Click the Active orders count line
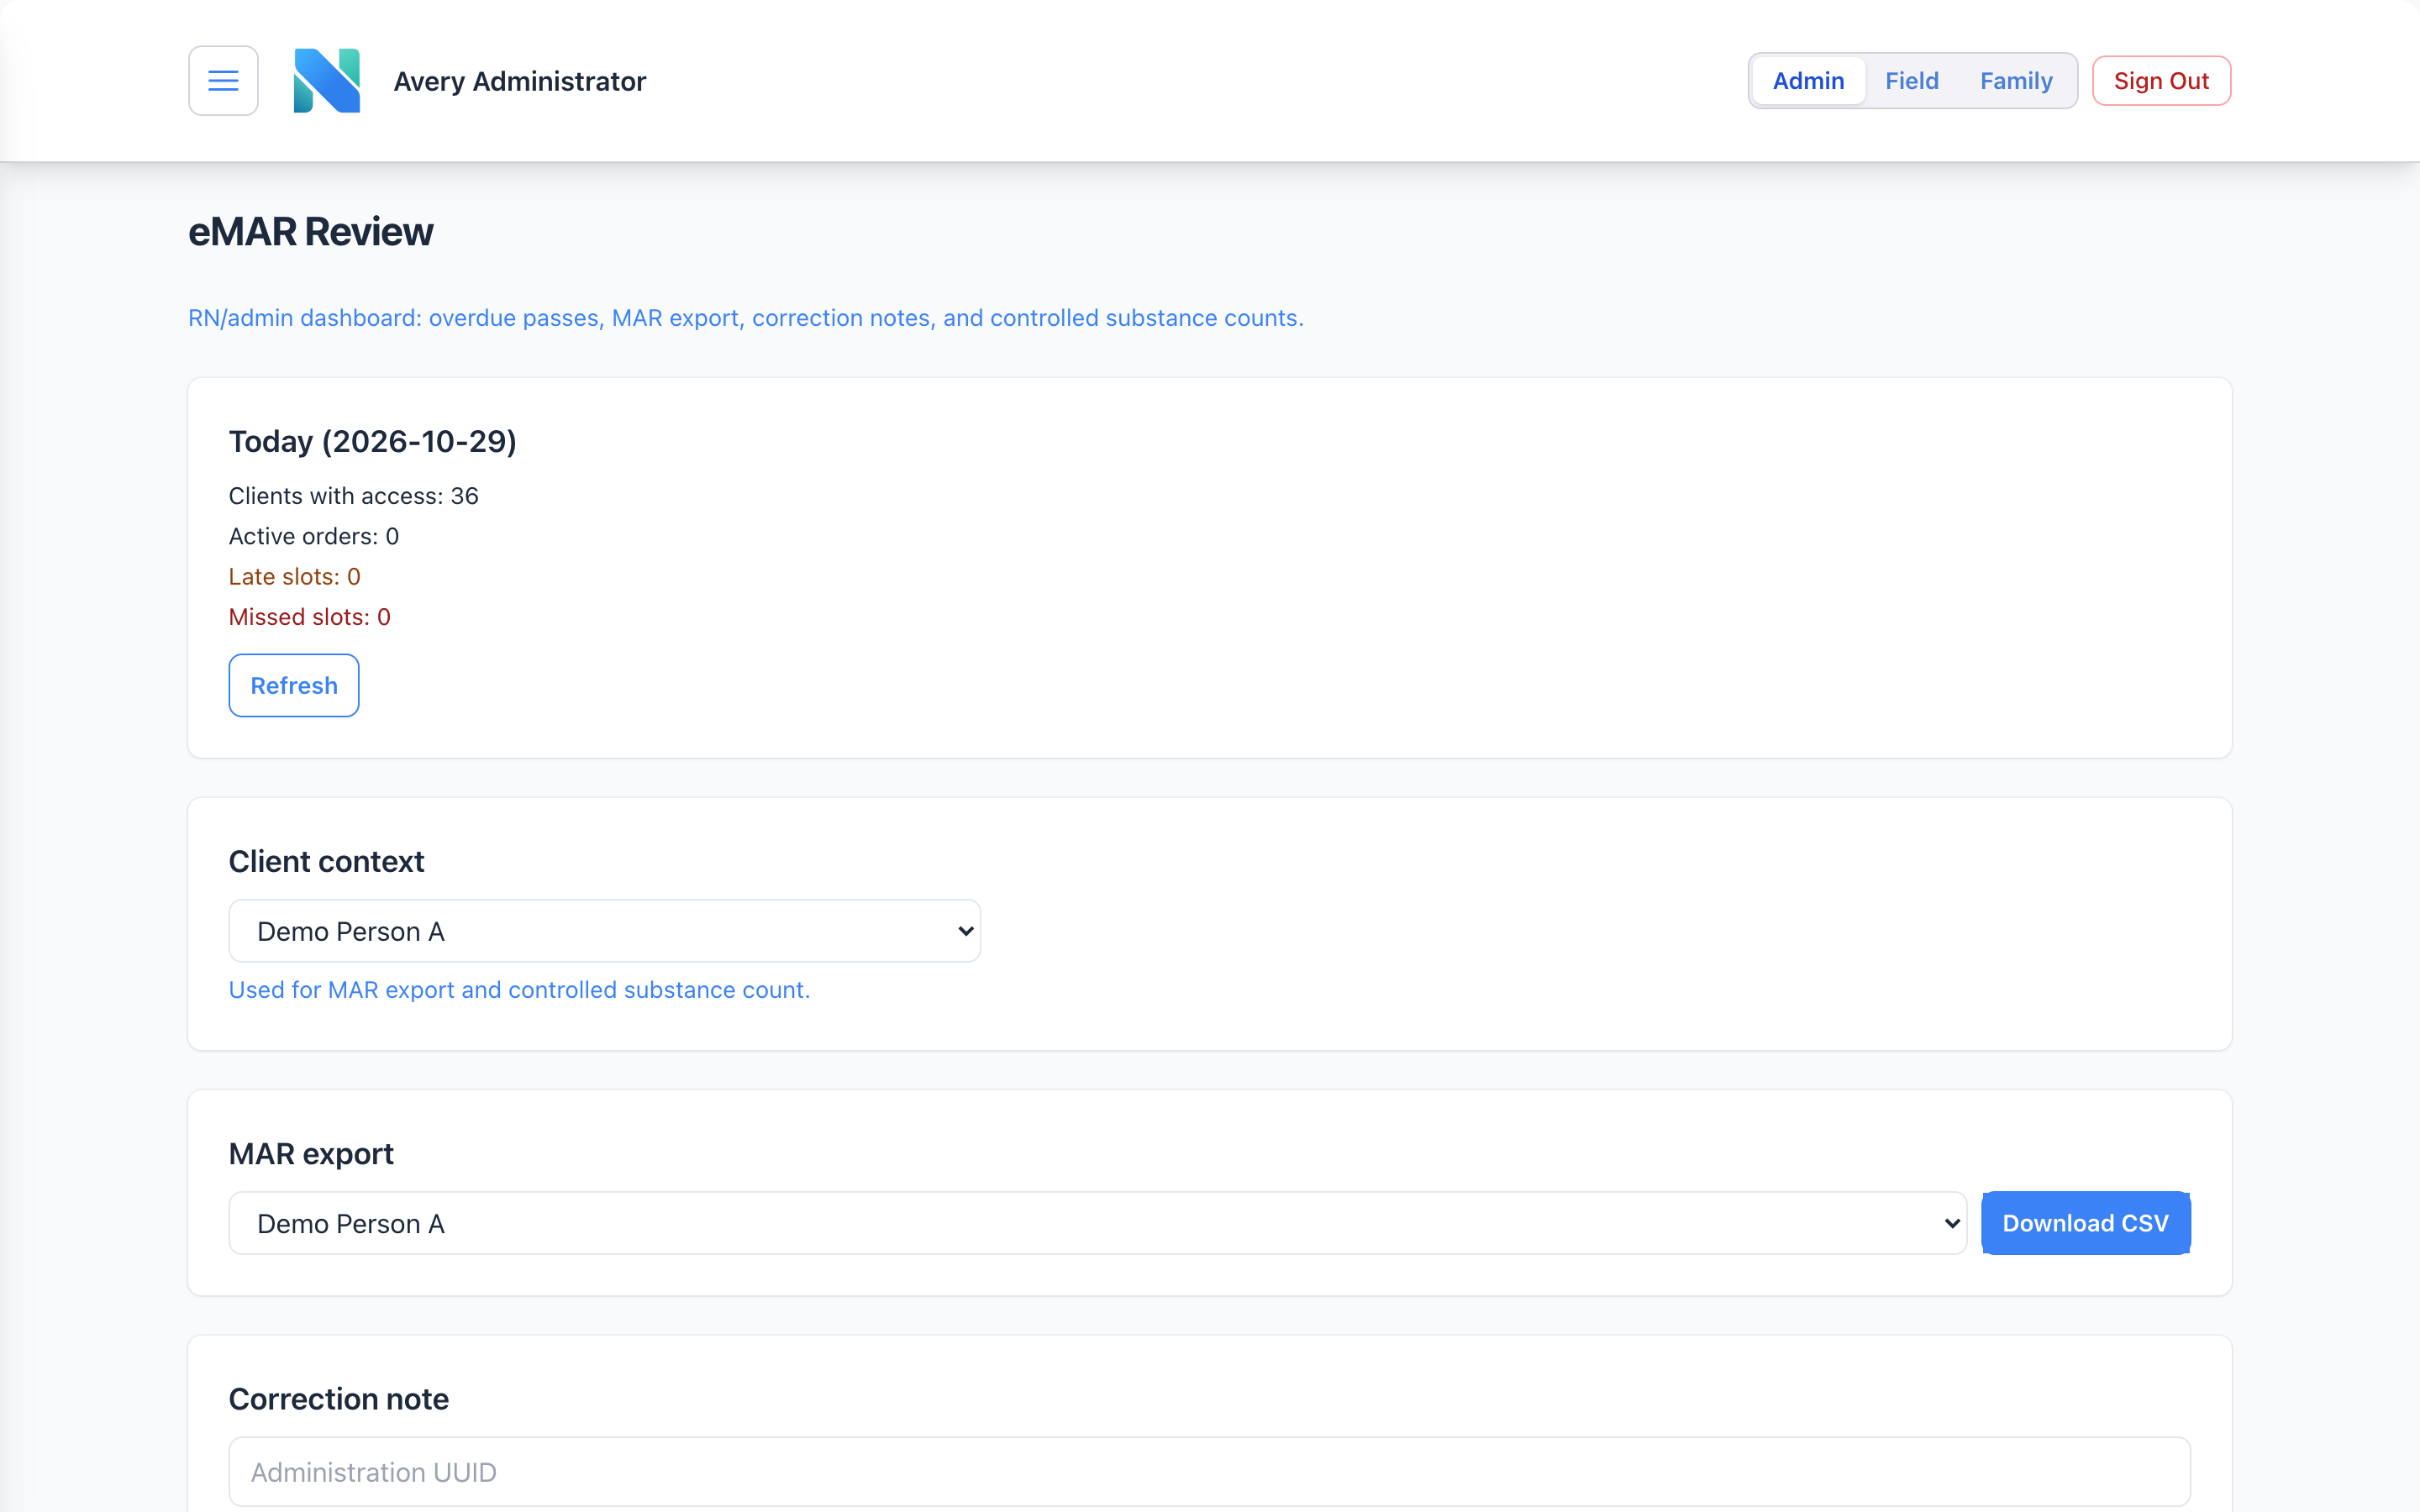This screenshot has width=2420, height=1512. pyautogui.click(x=314, y=536)
